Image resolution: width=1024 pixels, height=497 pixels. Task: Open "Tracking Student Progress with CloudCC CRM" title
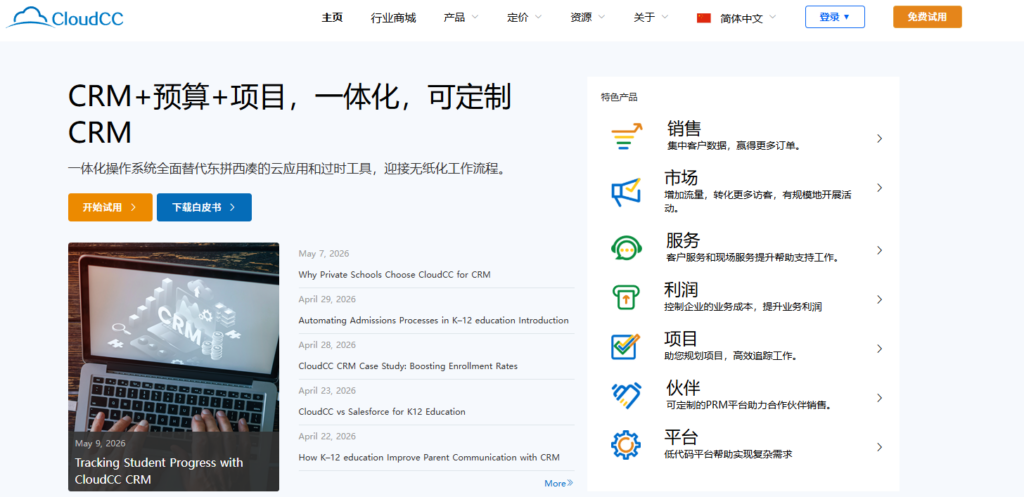pyautogui.click(x=159, y=471)
